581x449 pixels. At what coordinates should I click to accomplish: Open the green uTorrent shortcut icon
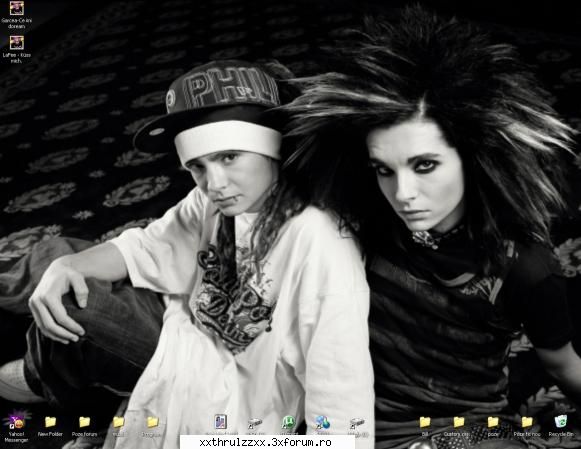tap(288, 422)
